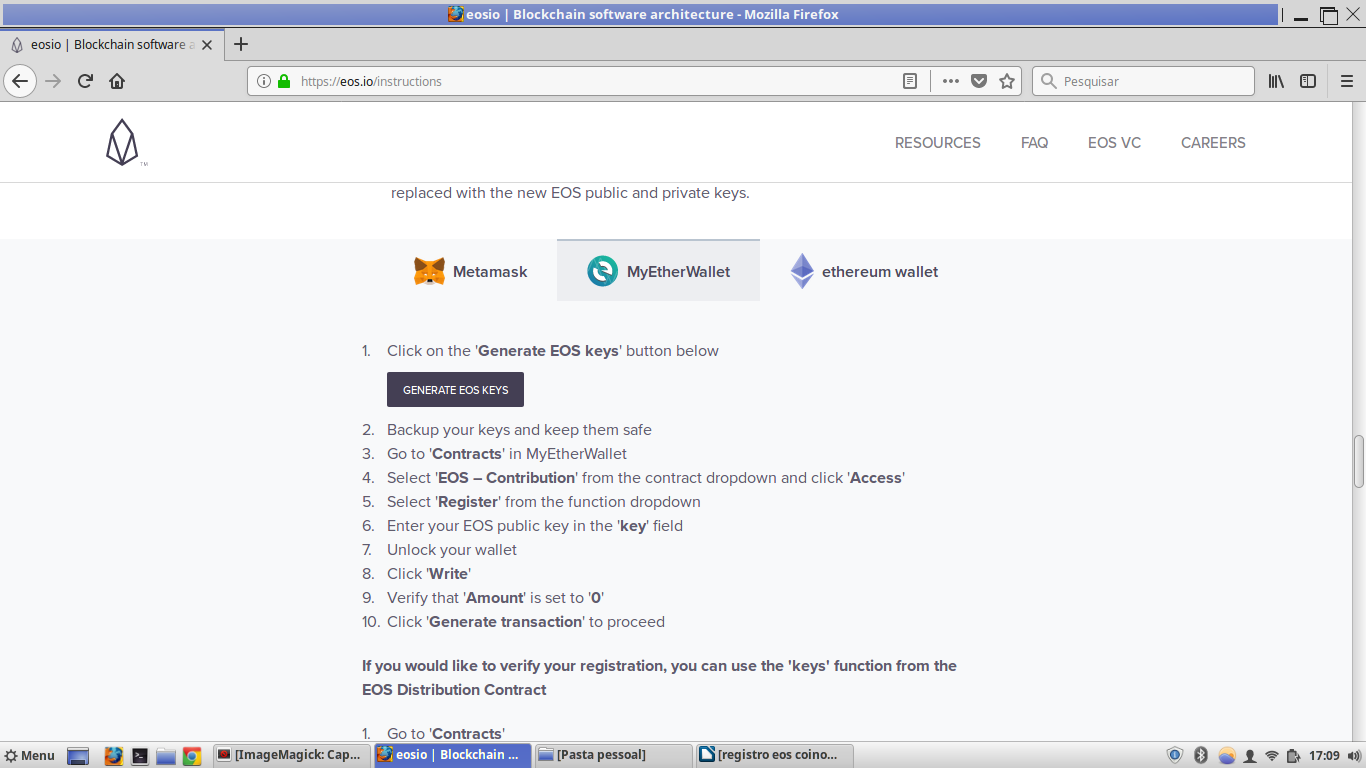Bookmark this page with the star
This screenshot has width=1366, height=768.
1007,81
